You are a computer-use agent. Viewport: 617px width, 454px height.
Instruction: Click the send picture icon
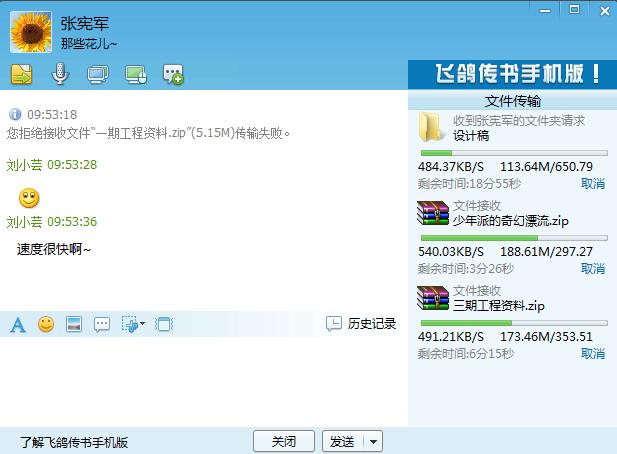coord(74,324)
